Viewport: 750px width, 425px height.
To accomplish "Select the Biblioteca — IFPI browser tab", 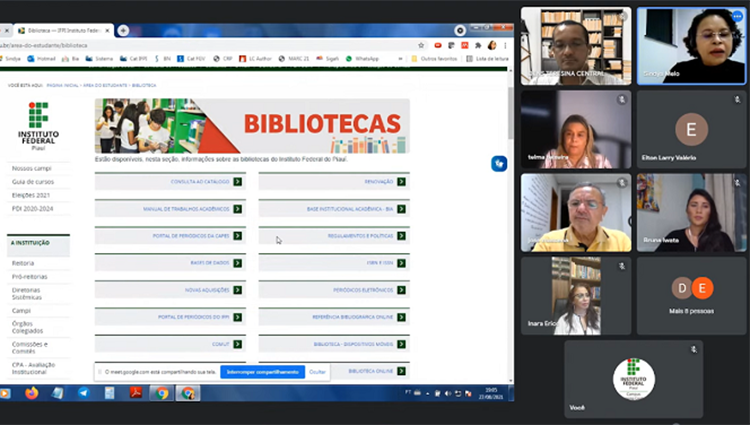I will pyautogui.click(x=63, y=31).
